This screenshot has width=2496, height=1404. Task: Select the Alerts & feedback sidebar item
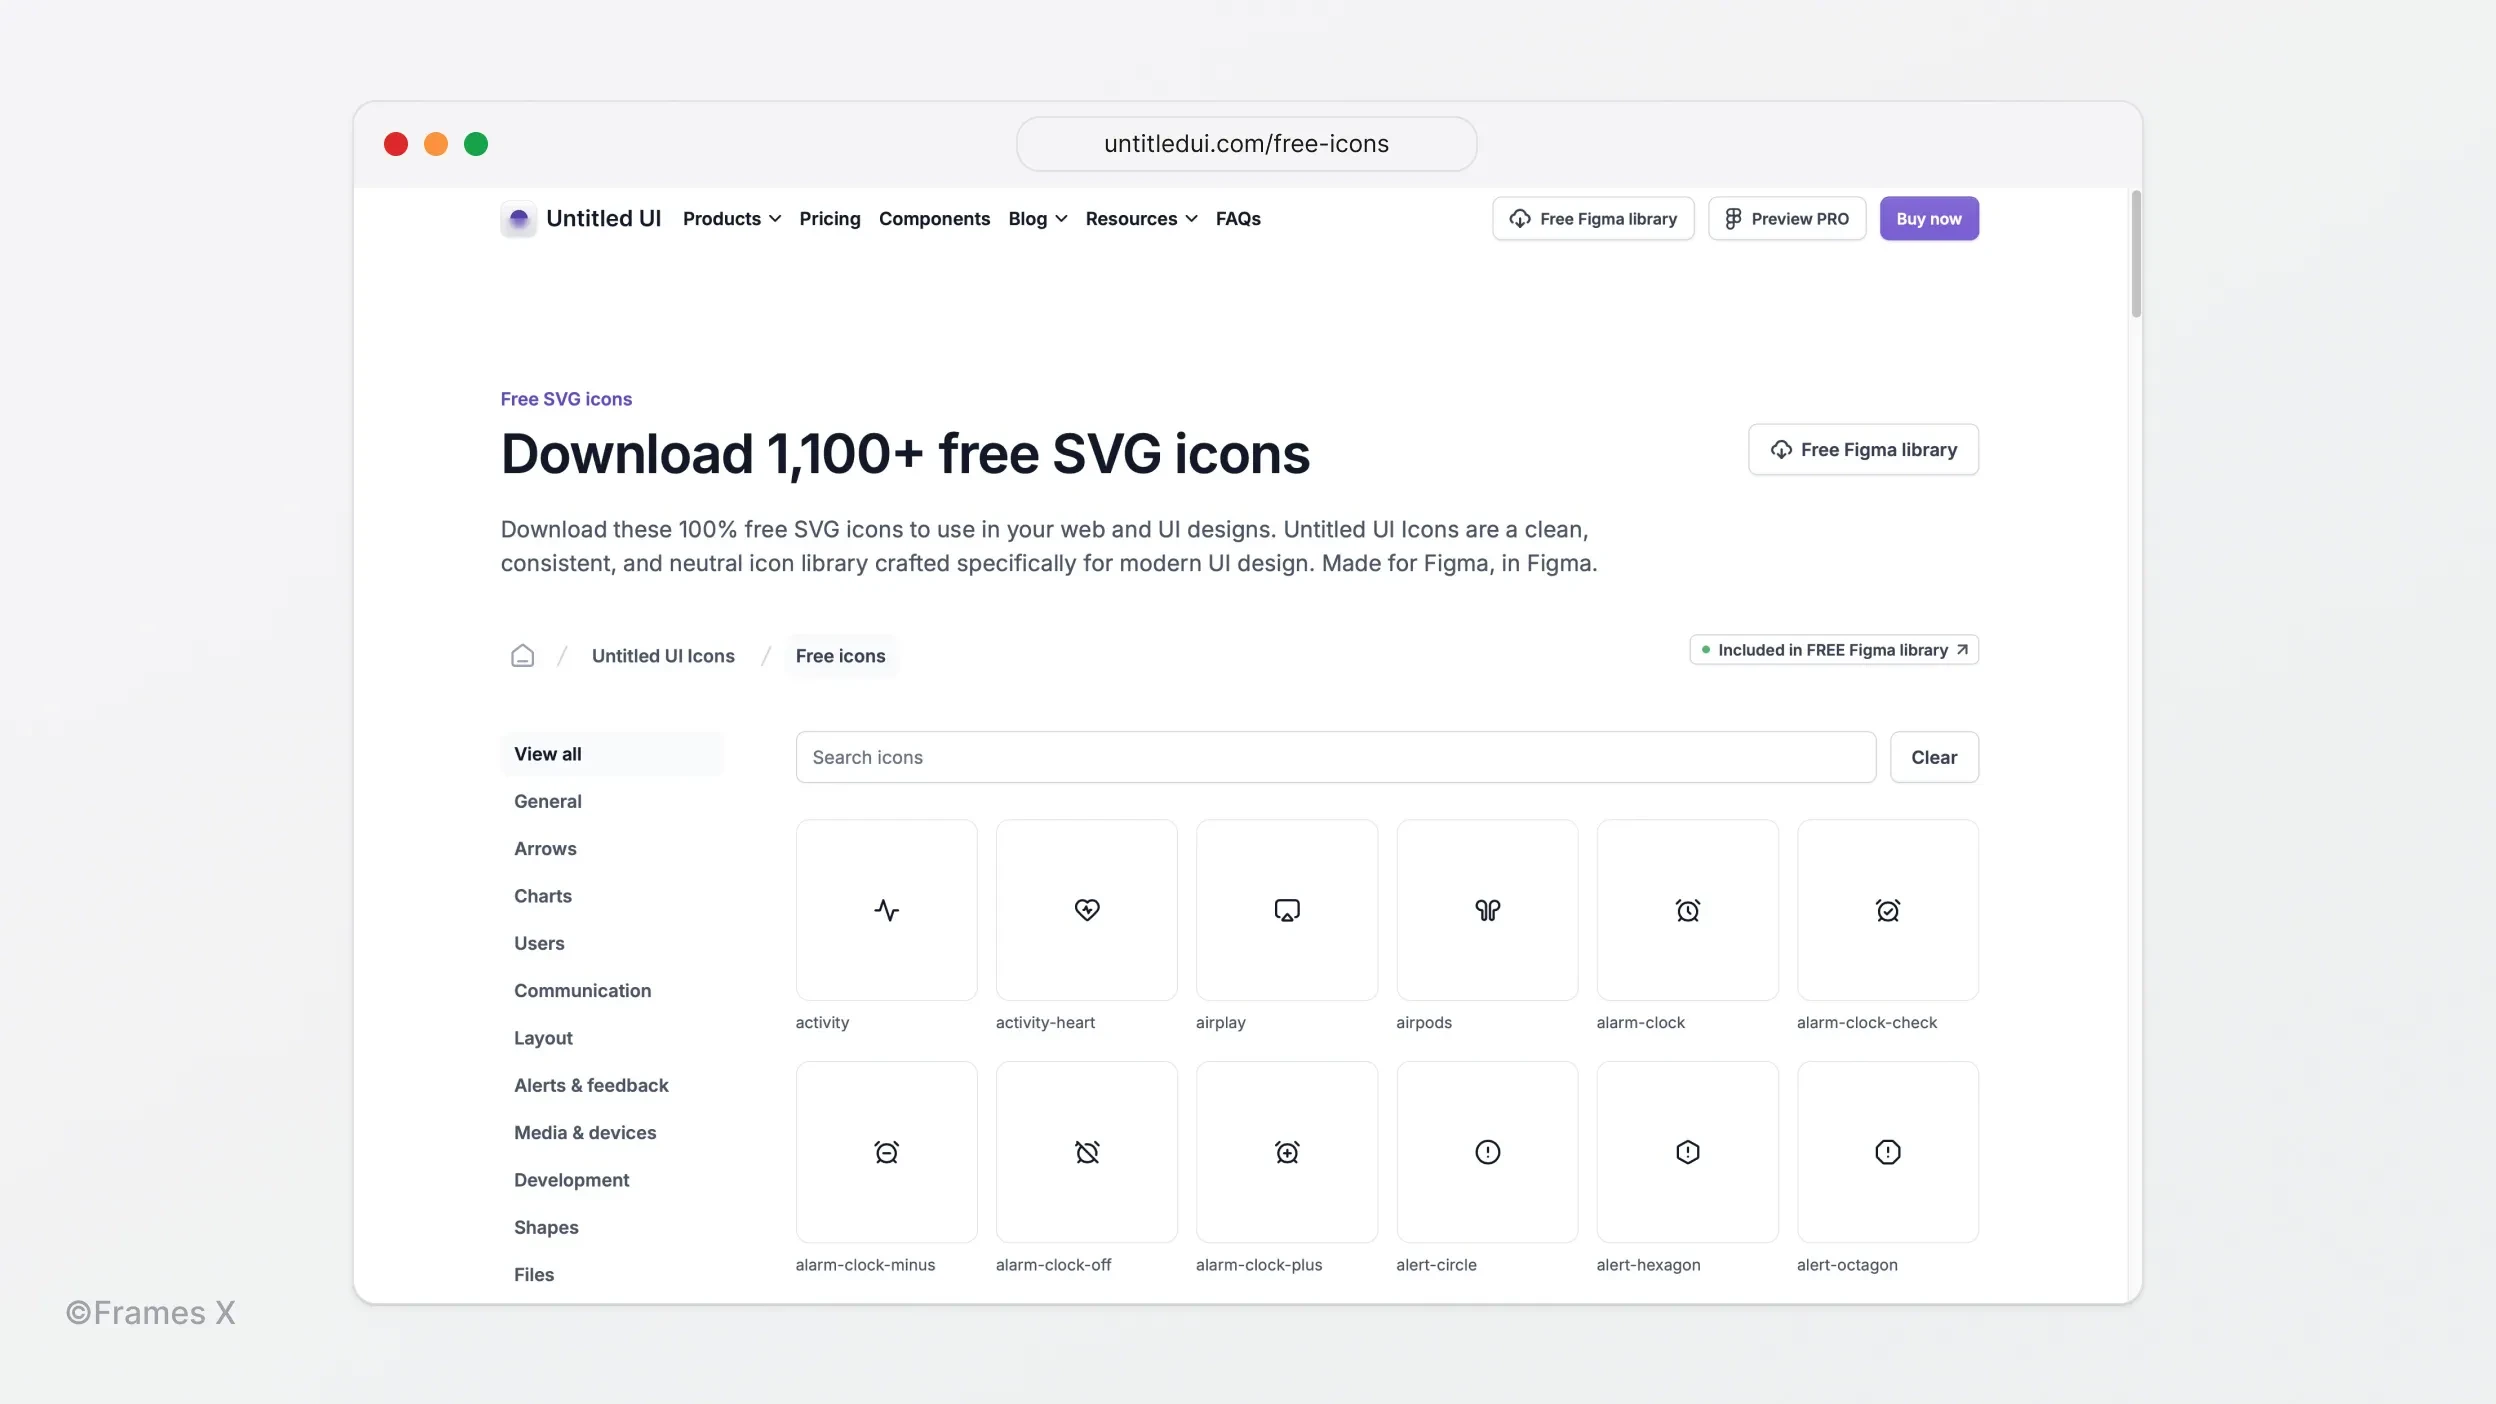(591, 1085)
